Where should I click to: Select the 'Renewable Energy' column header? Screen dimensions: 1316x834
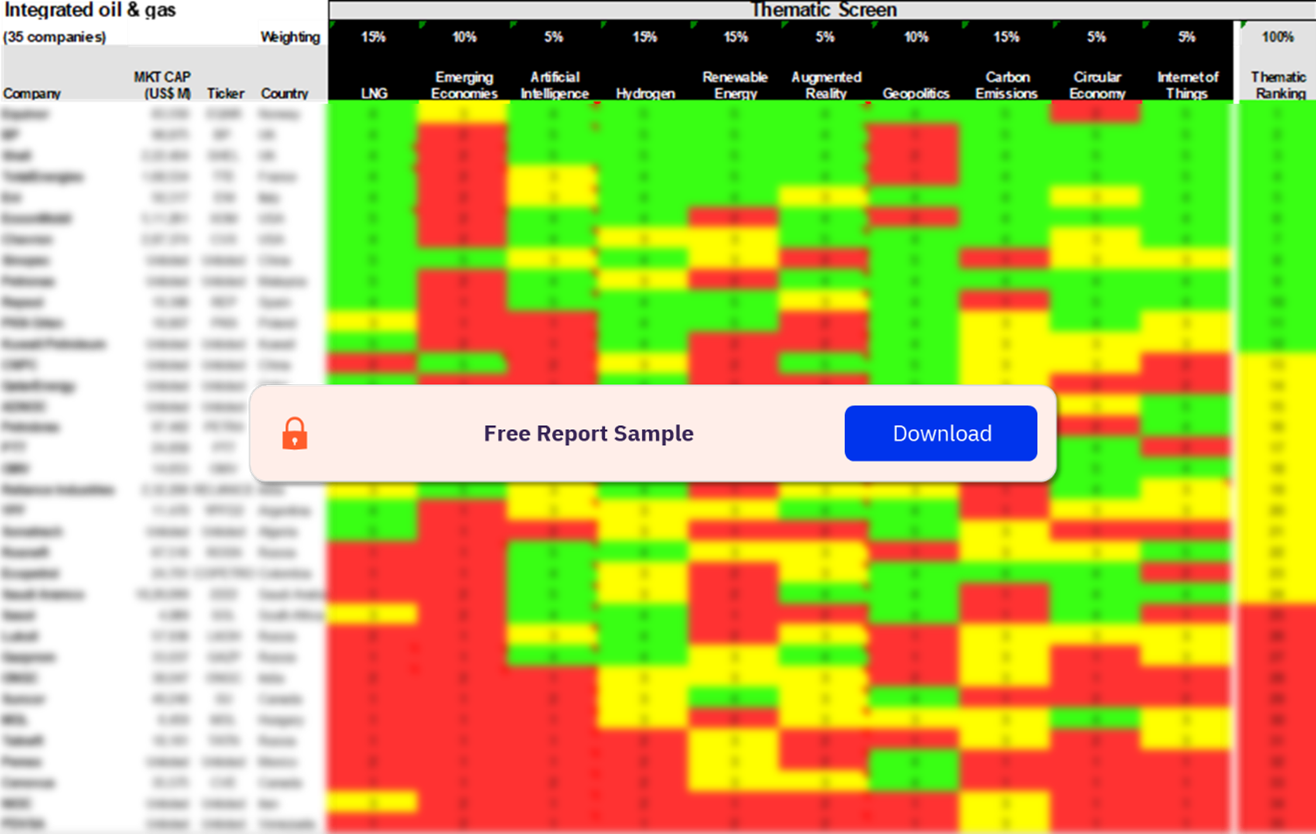[735, 85]
